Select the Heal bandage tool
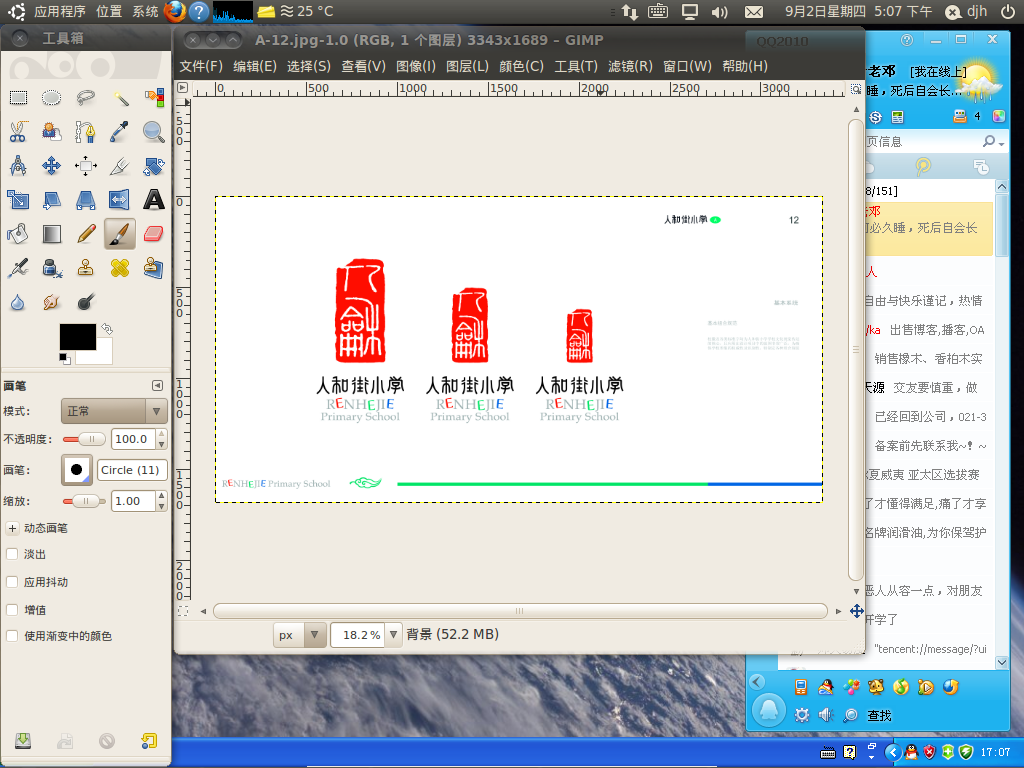The width and height of the screenshot is (1024, 768). coord(120,268)
